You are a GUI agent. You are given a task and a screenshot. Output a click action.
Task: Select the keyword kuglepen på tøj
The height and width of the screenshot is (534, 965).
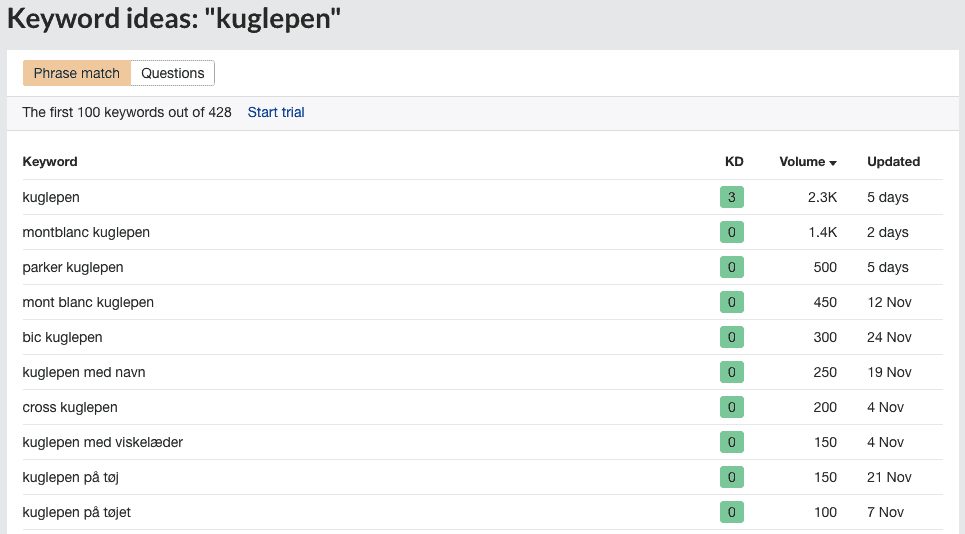(71, 477)
